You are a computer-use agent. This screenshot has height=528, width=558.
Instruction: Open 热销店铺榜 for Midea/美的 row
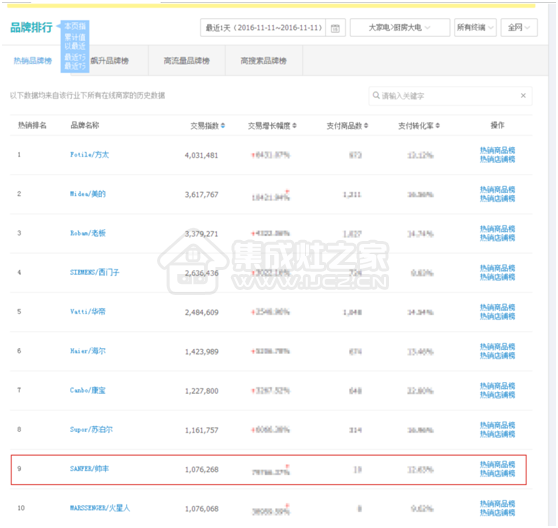click(x=497, y=198)
